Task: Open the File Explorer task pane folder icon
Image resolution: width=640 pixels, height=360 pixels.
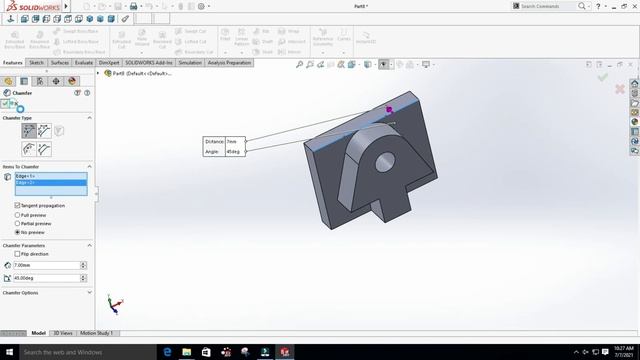Action: (635, 103)
